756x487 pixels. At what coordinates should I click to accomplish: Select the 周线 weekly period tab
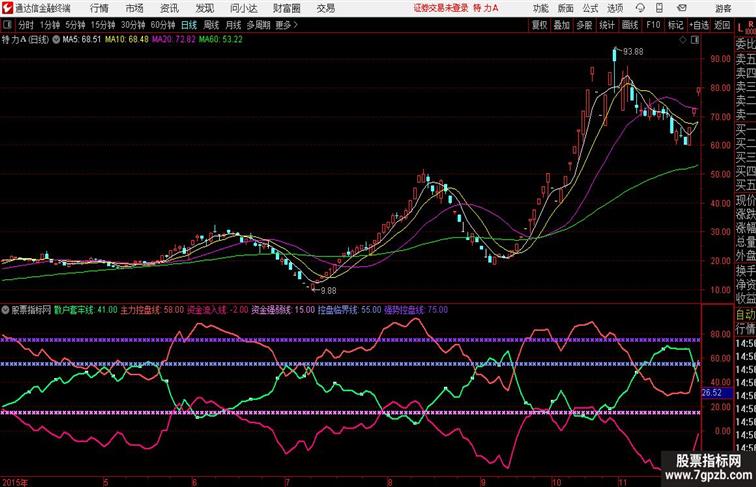point(211,25)
